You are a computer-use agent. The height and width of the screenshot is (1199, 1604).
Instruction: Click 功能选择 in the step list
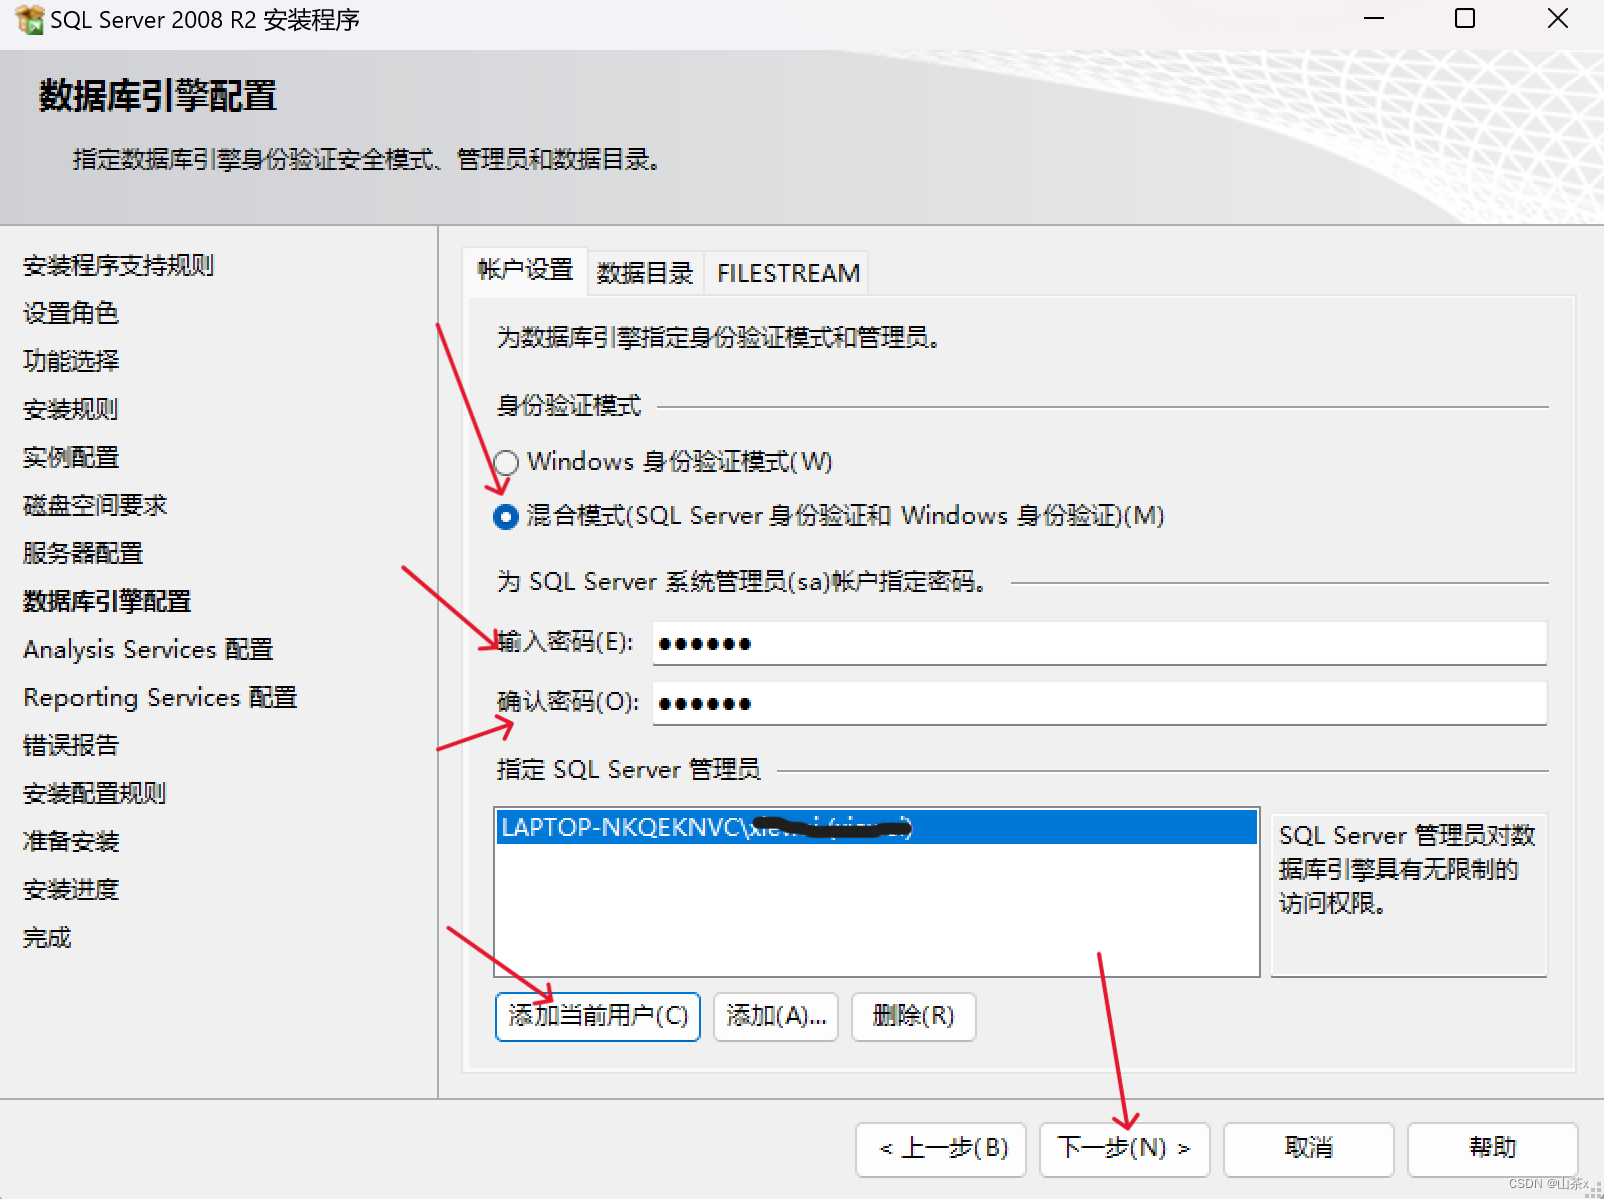coord(71,361)
